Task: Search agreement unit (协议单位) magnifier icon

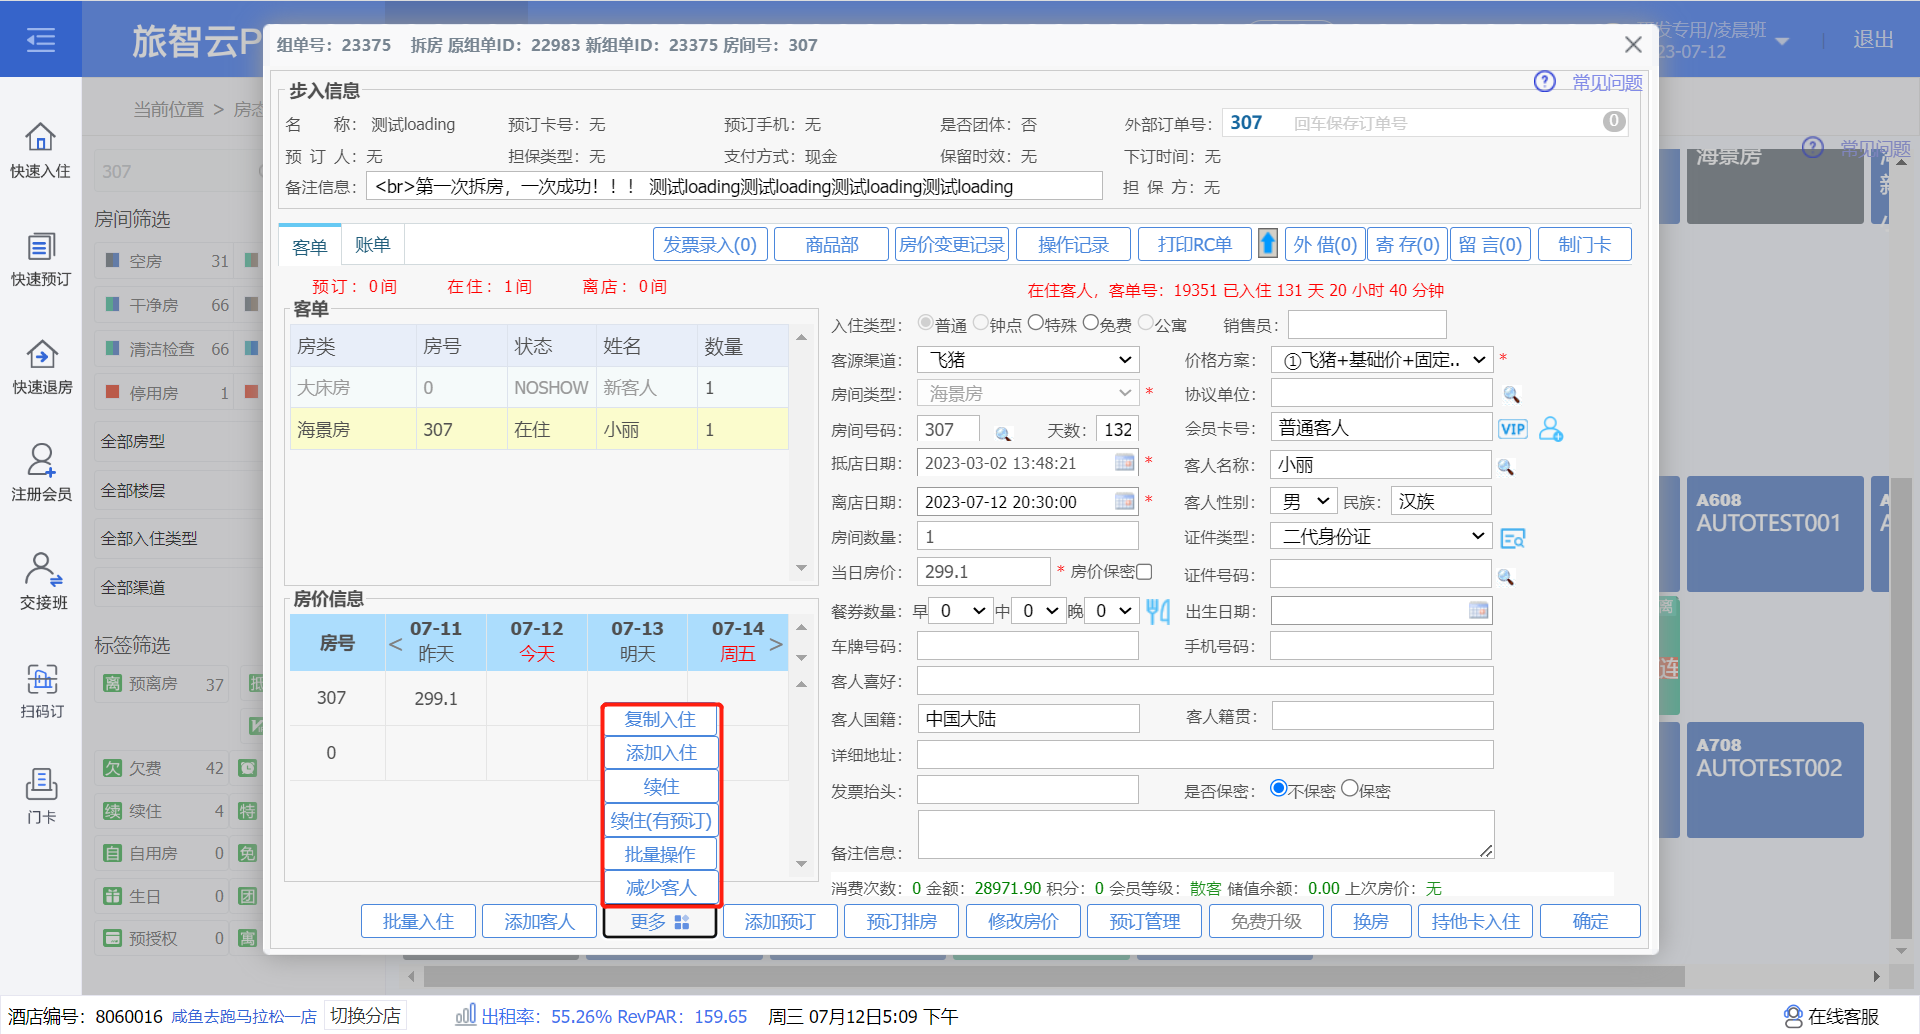Action: pos(1511,395)
